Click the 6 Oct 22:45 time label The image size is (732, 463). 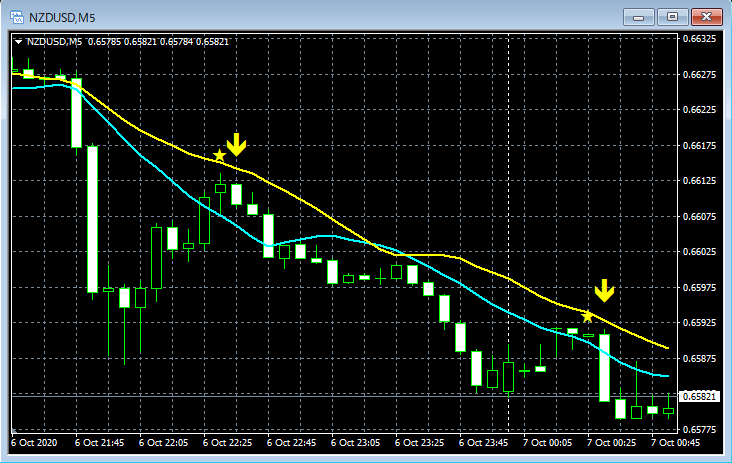coord(291,442)
